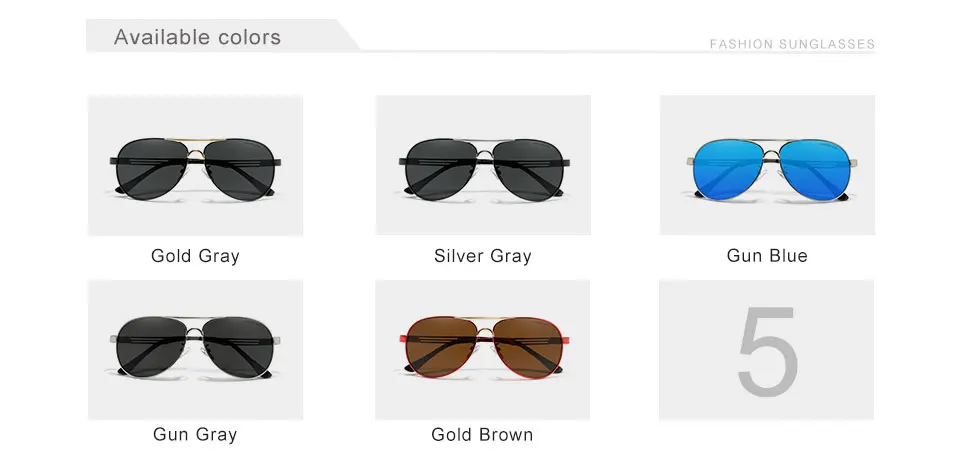Pick the Gun Gray sunglasses image
The height and width of the screenshot is (471, 960).
coord(195,350)
